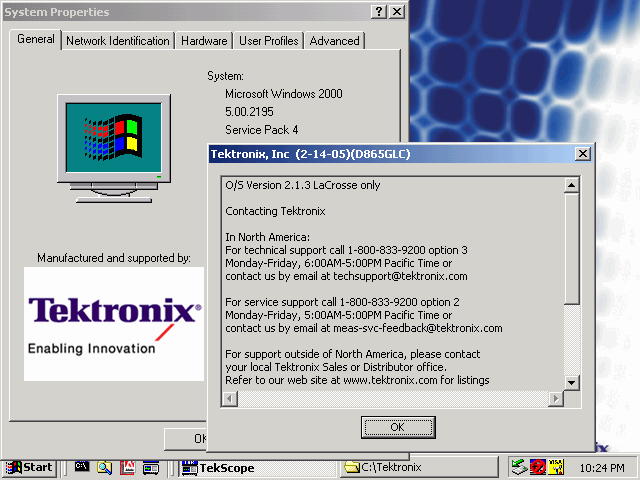Click the techsupport@tektronix.com email line
The width and height of the screenshot is (640, 480).
point(346,276)
